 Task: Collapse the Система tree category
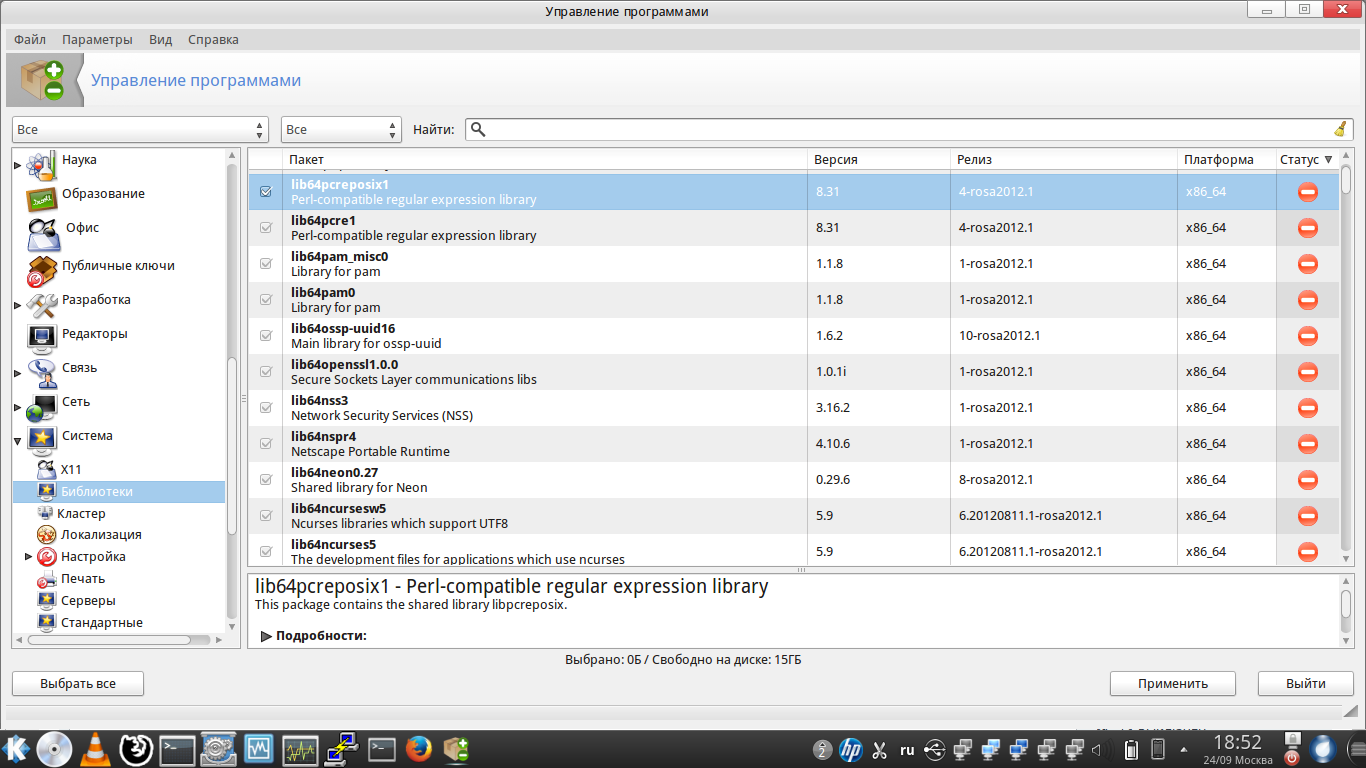18,437
